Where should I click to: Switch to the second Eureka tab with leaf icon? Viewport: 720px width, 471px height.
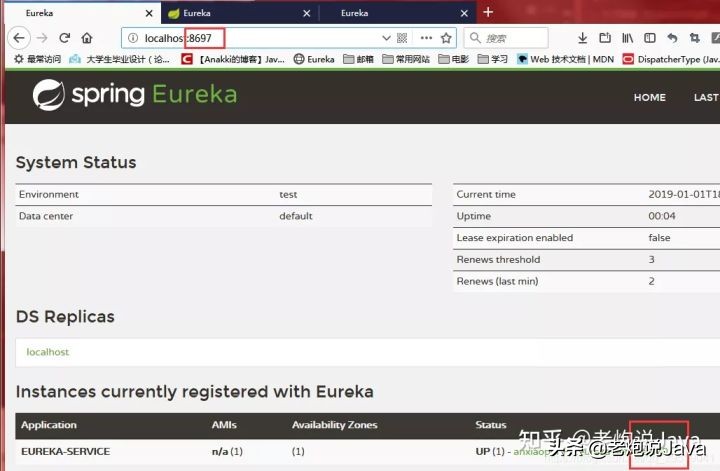coord(240,13)
